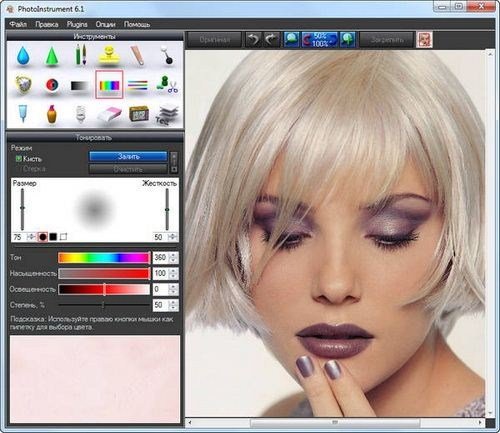
Task: Select the stacked layers text tool
Action: pyautogui.click(x=167, y=115)
